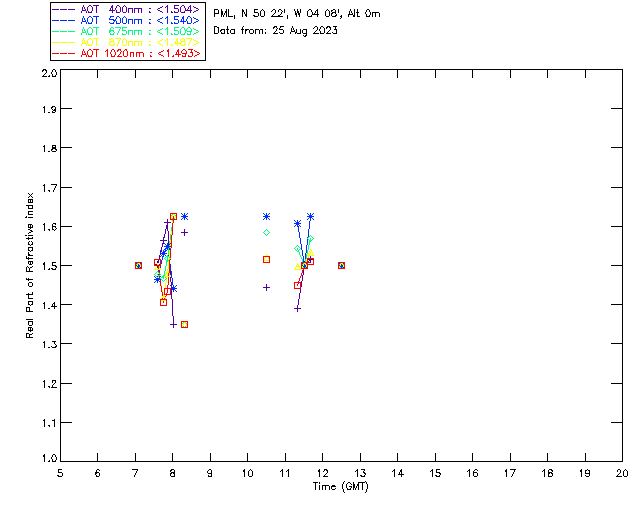Click the y-axis tick label 1.0
This screenshot has height=512, width=640.
tap(49, 458)
